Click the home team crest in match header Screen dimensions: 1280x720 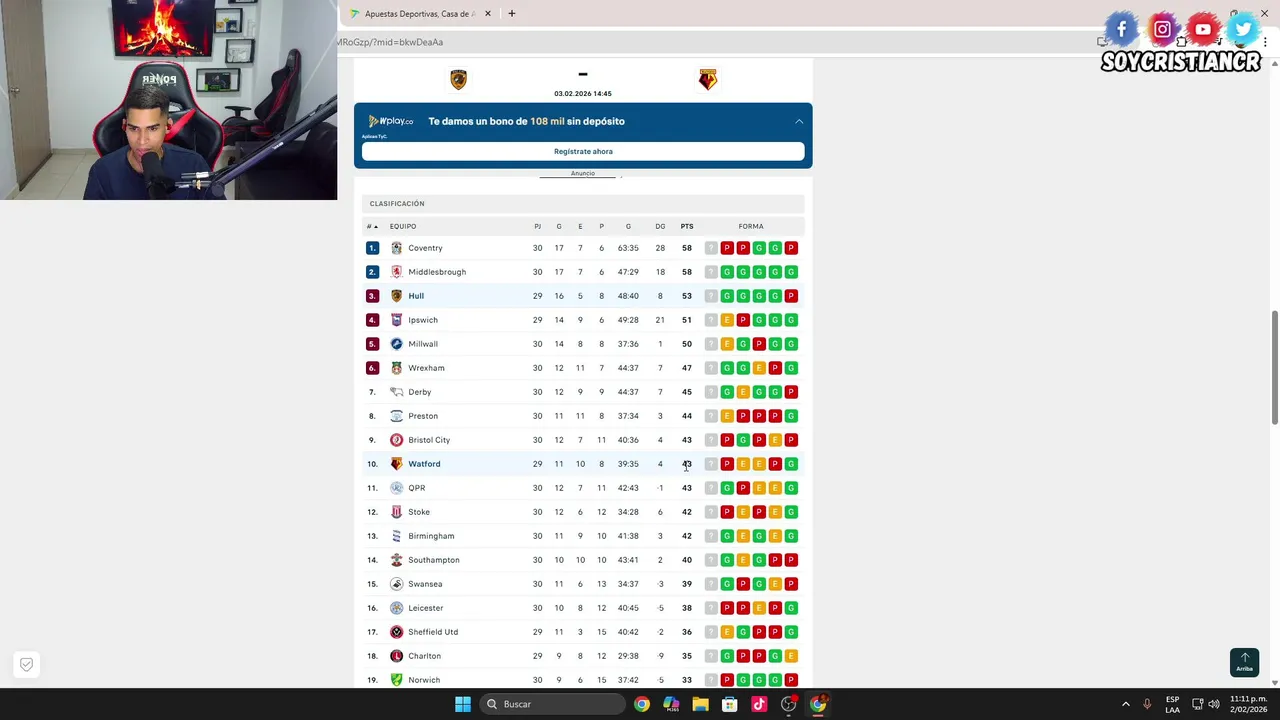pos(459,80)
